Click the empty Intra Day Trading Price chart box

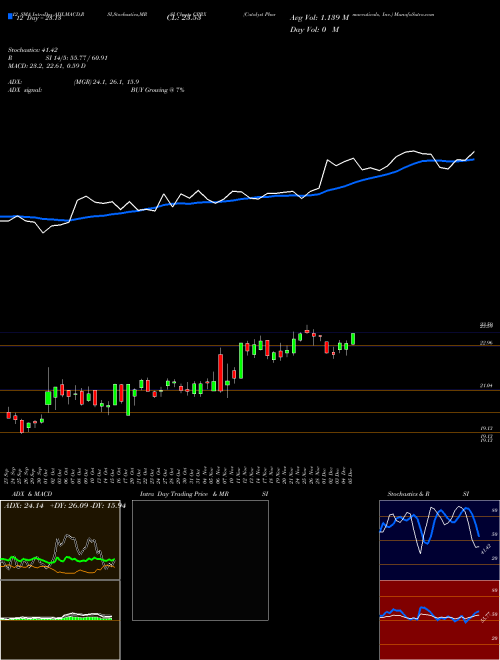(200, 560)
